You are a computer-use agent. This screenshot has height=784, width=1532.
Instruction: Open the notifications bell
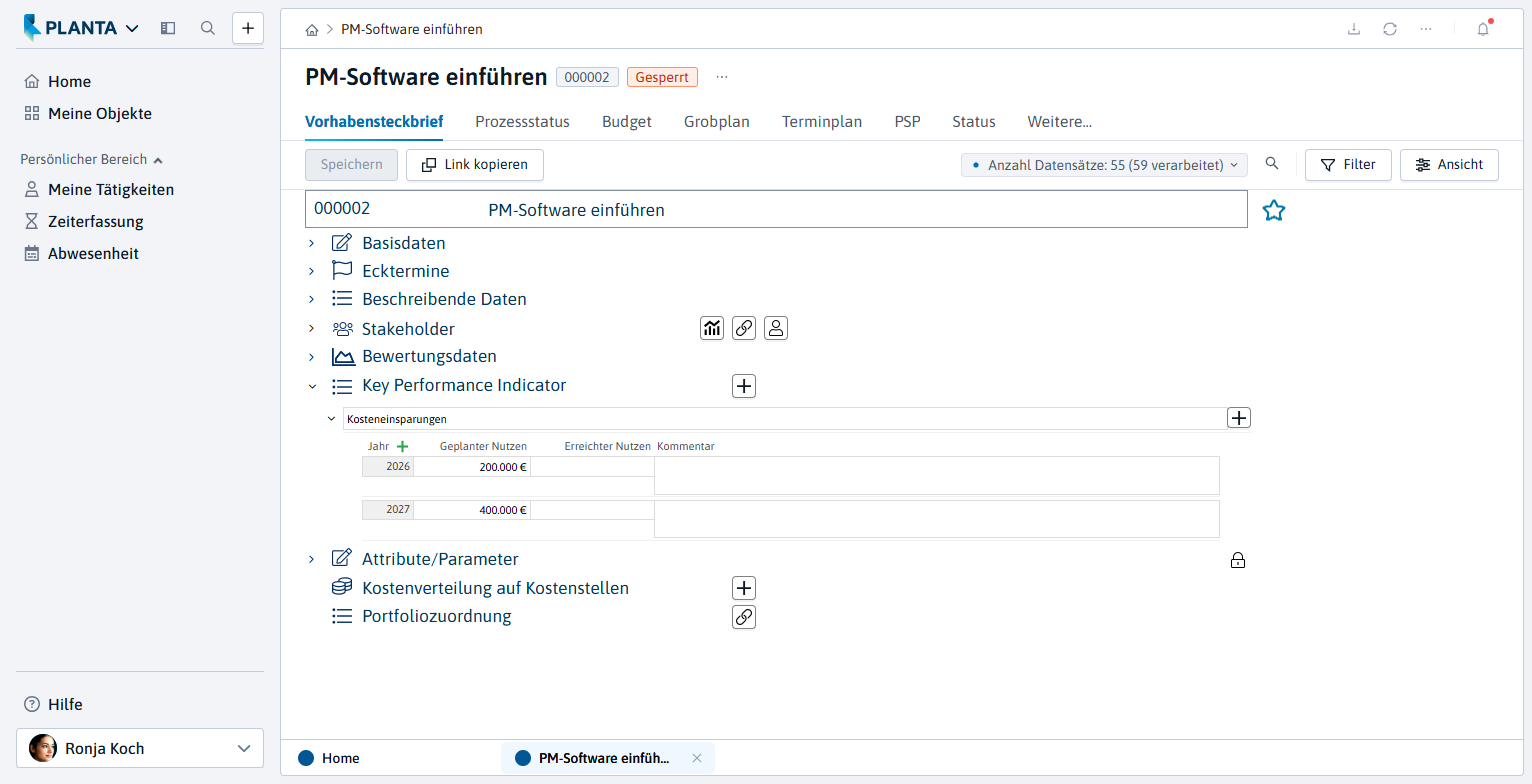[x=1483, y=29]
